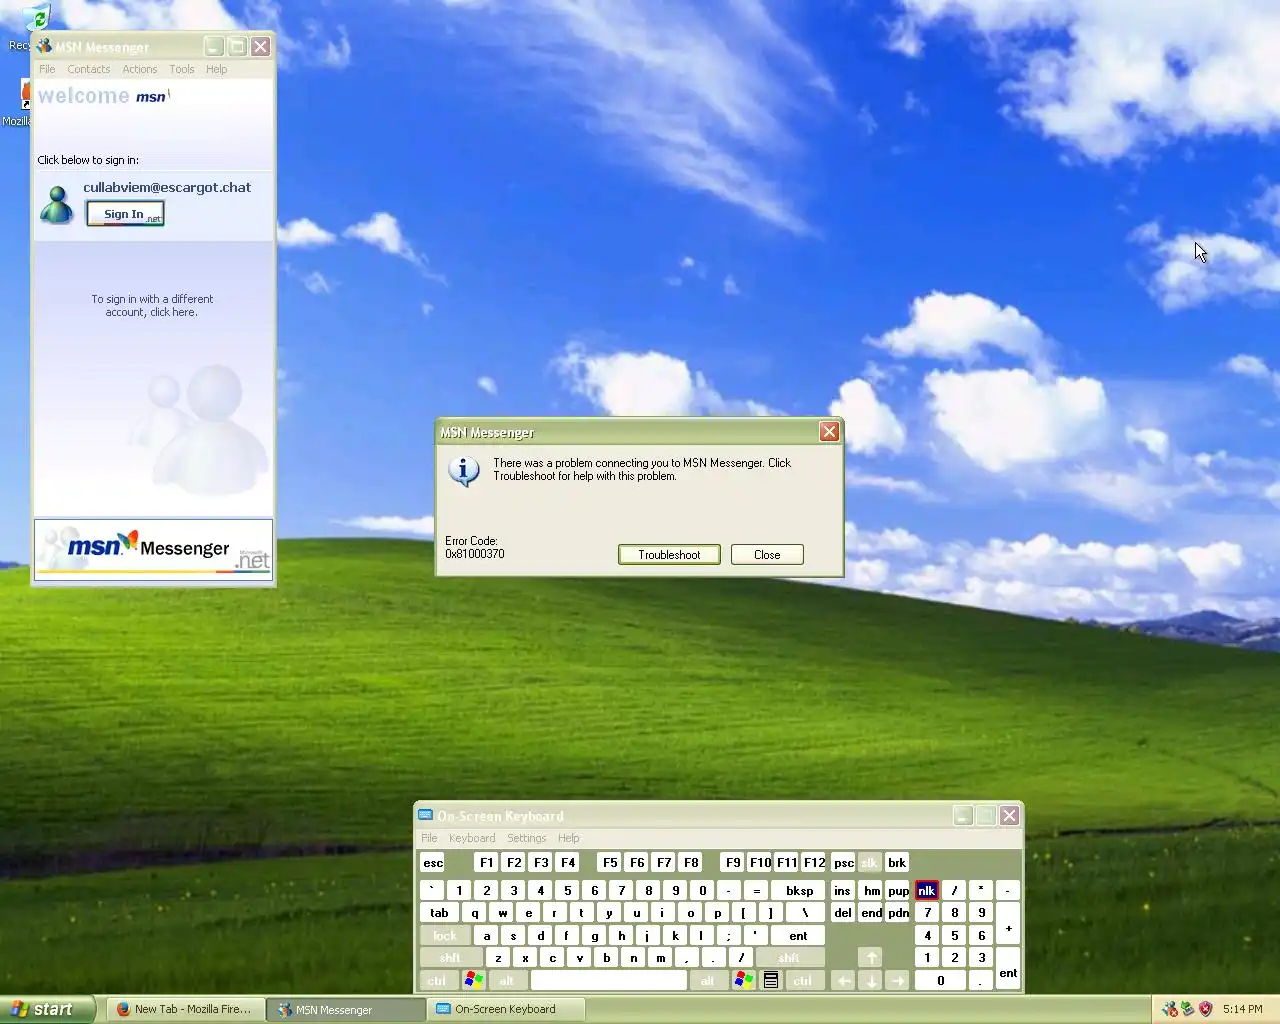Viewport: 1280px width, 1024px height.
Task: Click the down arrow key on keyboard
Action: (x=871, y=980)
